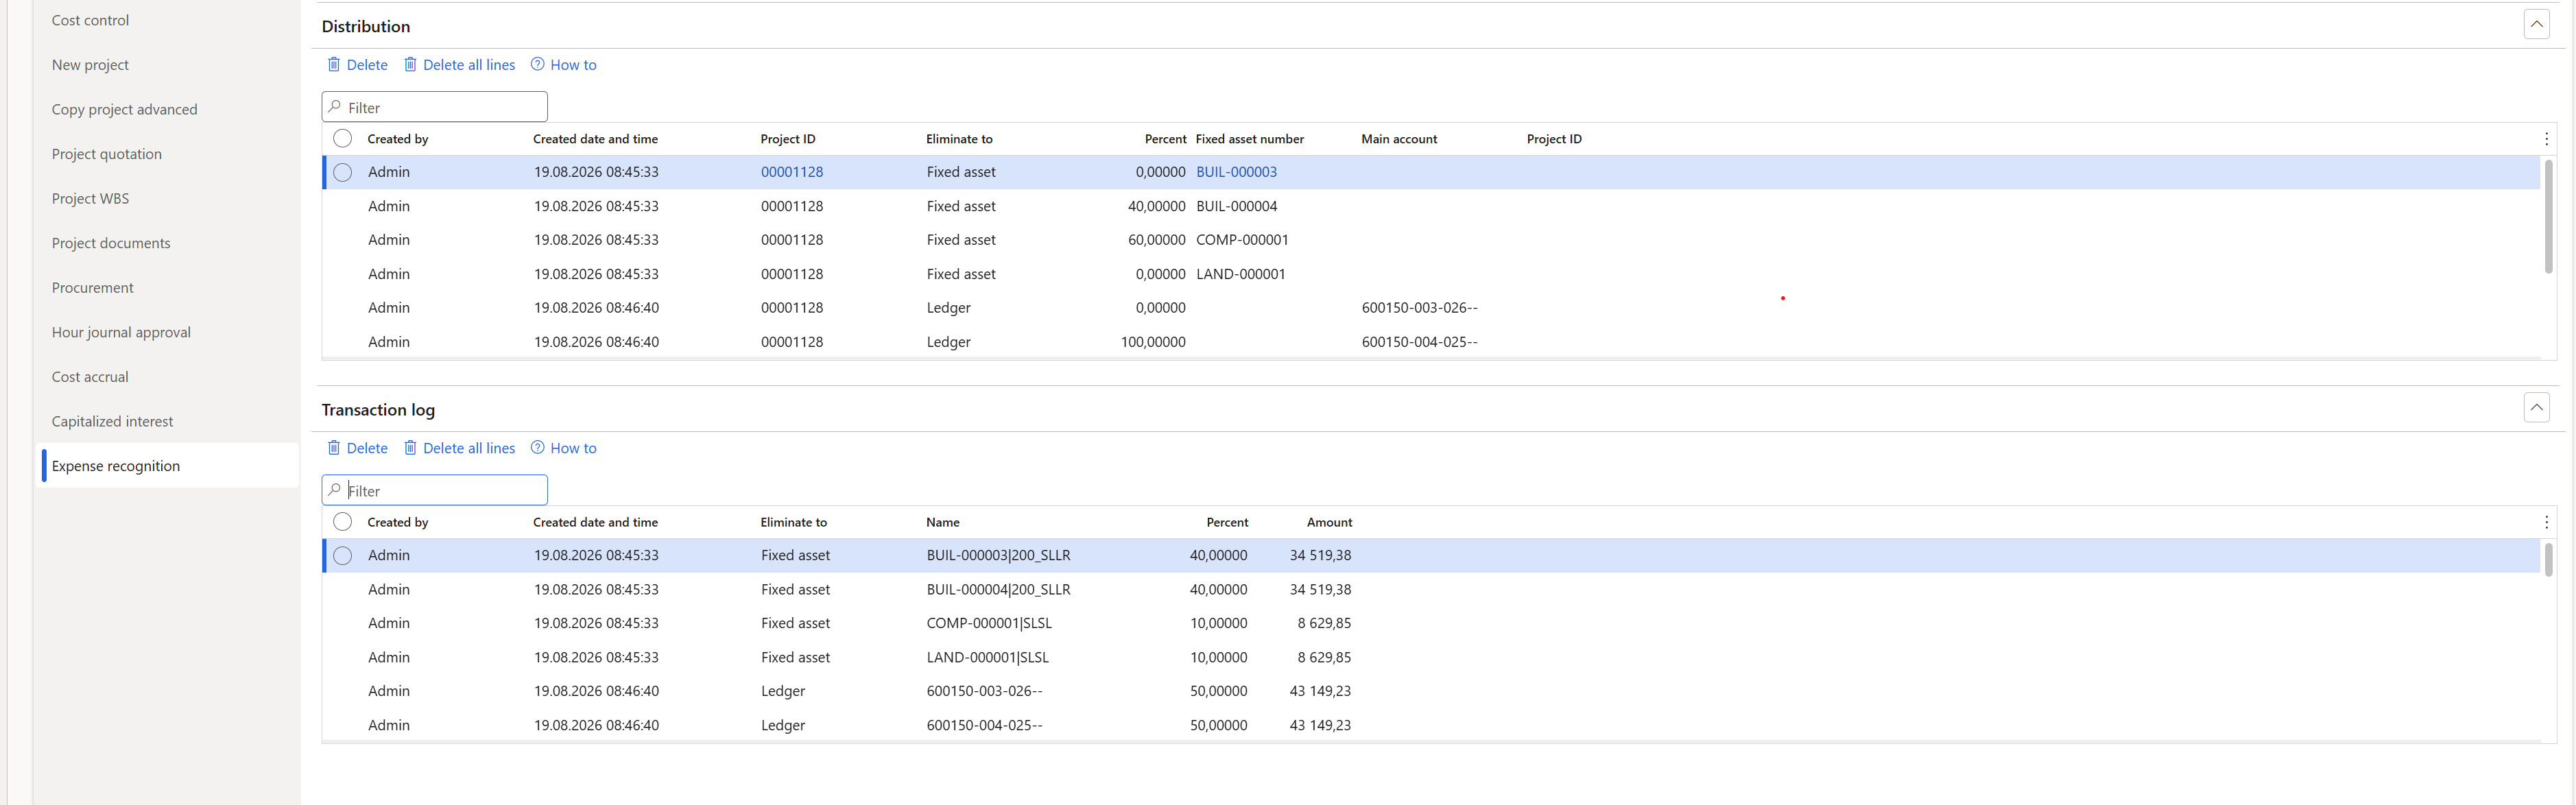The image size is (2576, 805).
Task: Collapse the Transaction log section
Action: click(2536, 407)
